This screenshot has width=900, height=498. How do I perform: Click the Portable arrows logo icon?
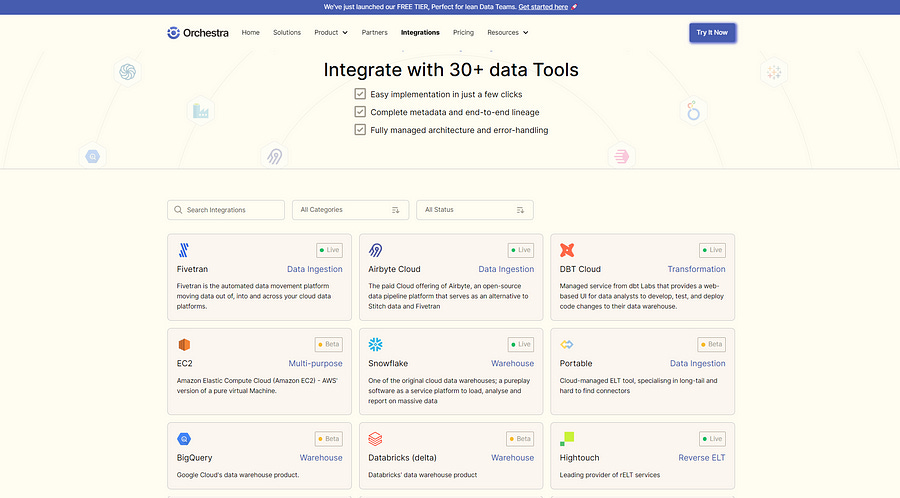[567, 344]
